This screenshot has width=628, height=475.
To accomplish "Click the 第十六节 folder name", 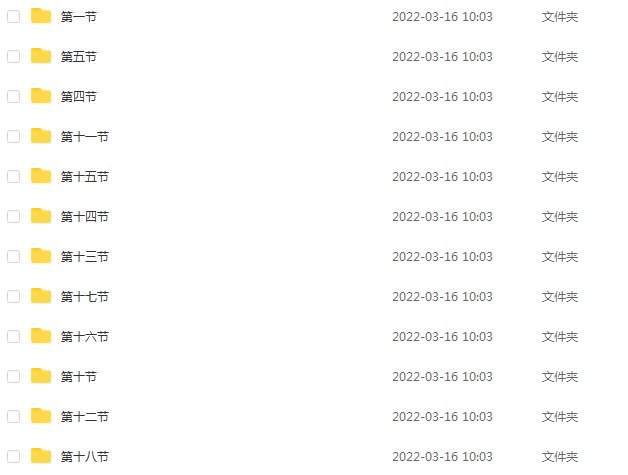I will point(85,337).
